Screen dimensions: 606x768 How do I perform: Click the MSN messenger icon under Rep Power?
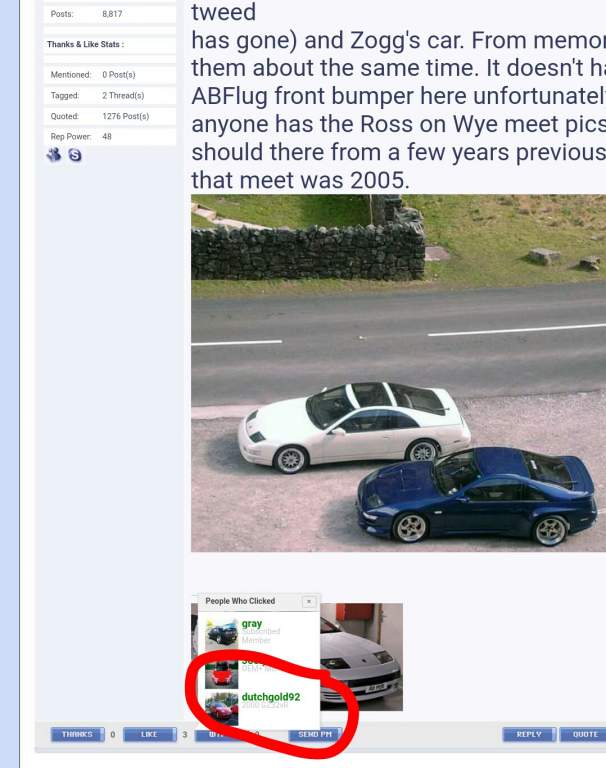[x=54, y=155]
